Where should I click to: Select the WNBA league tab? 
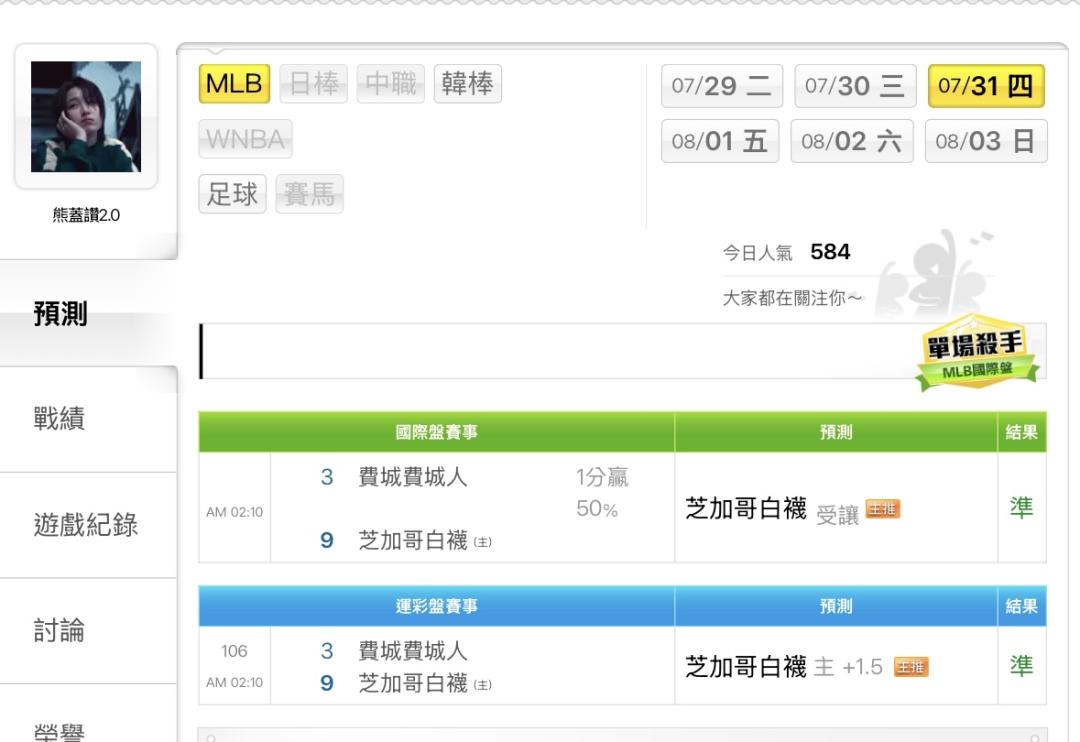(x=245, y=139)
